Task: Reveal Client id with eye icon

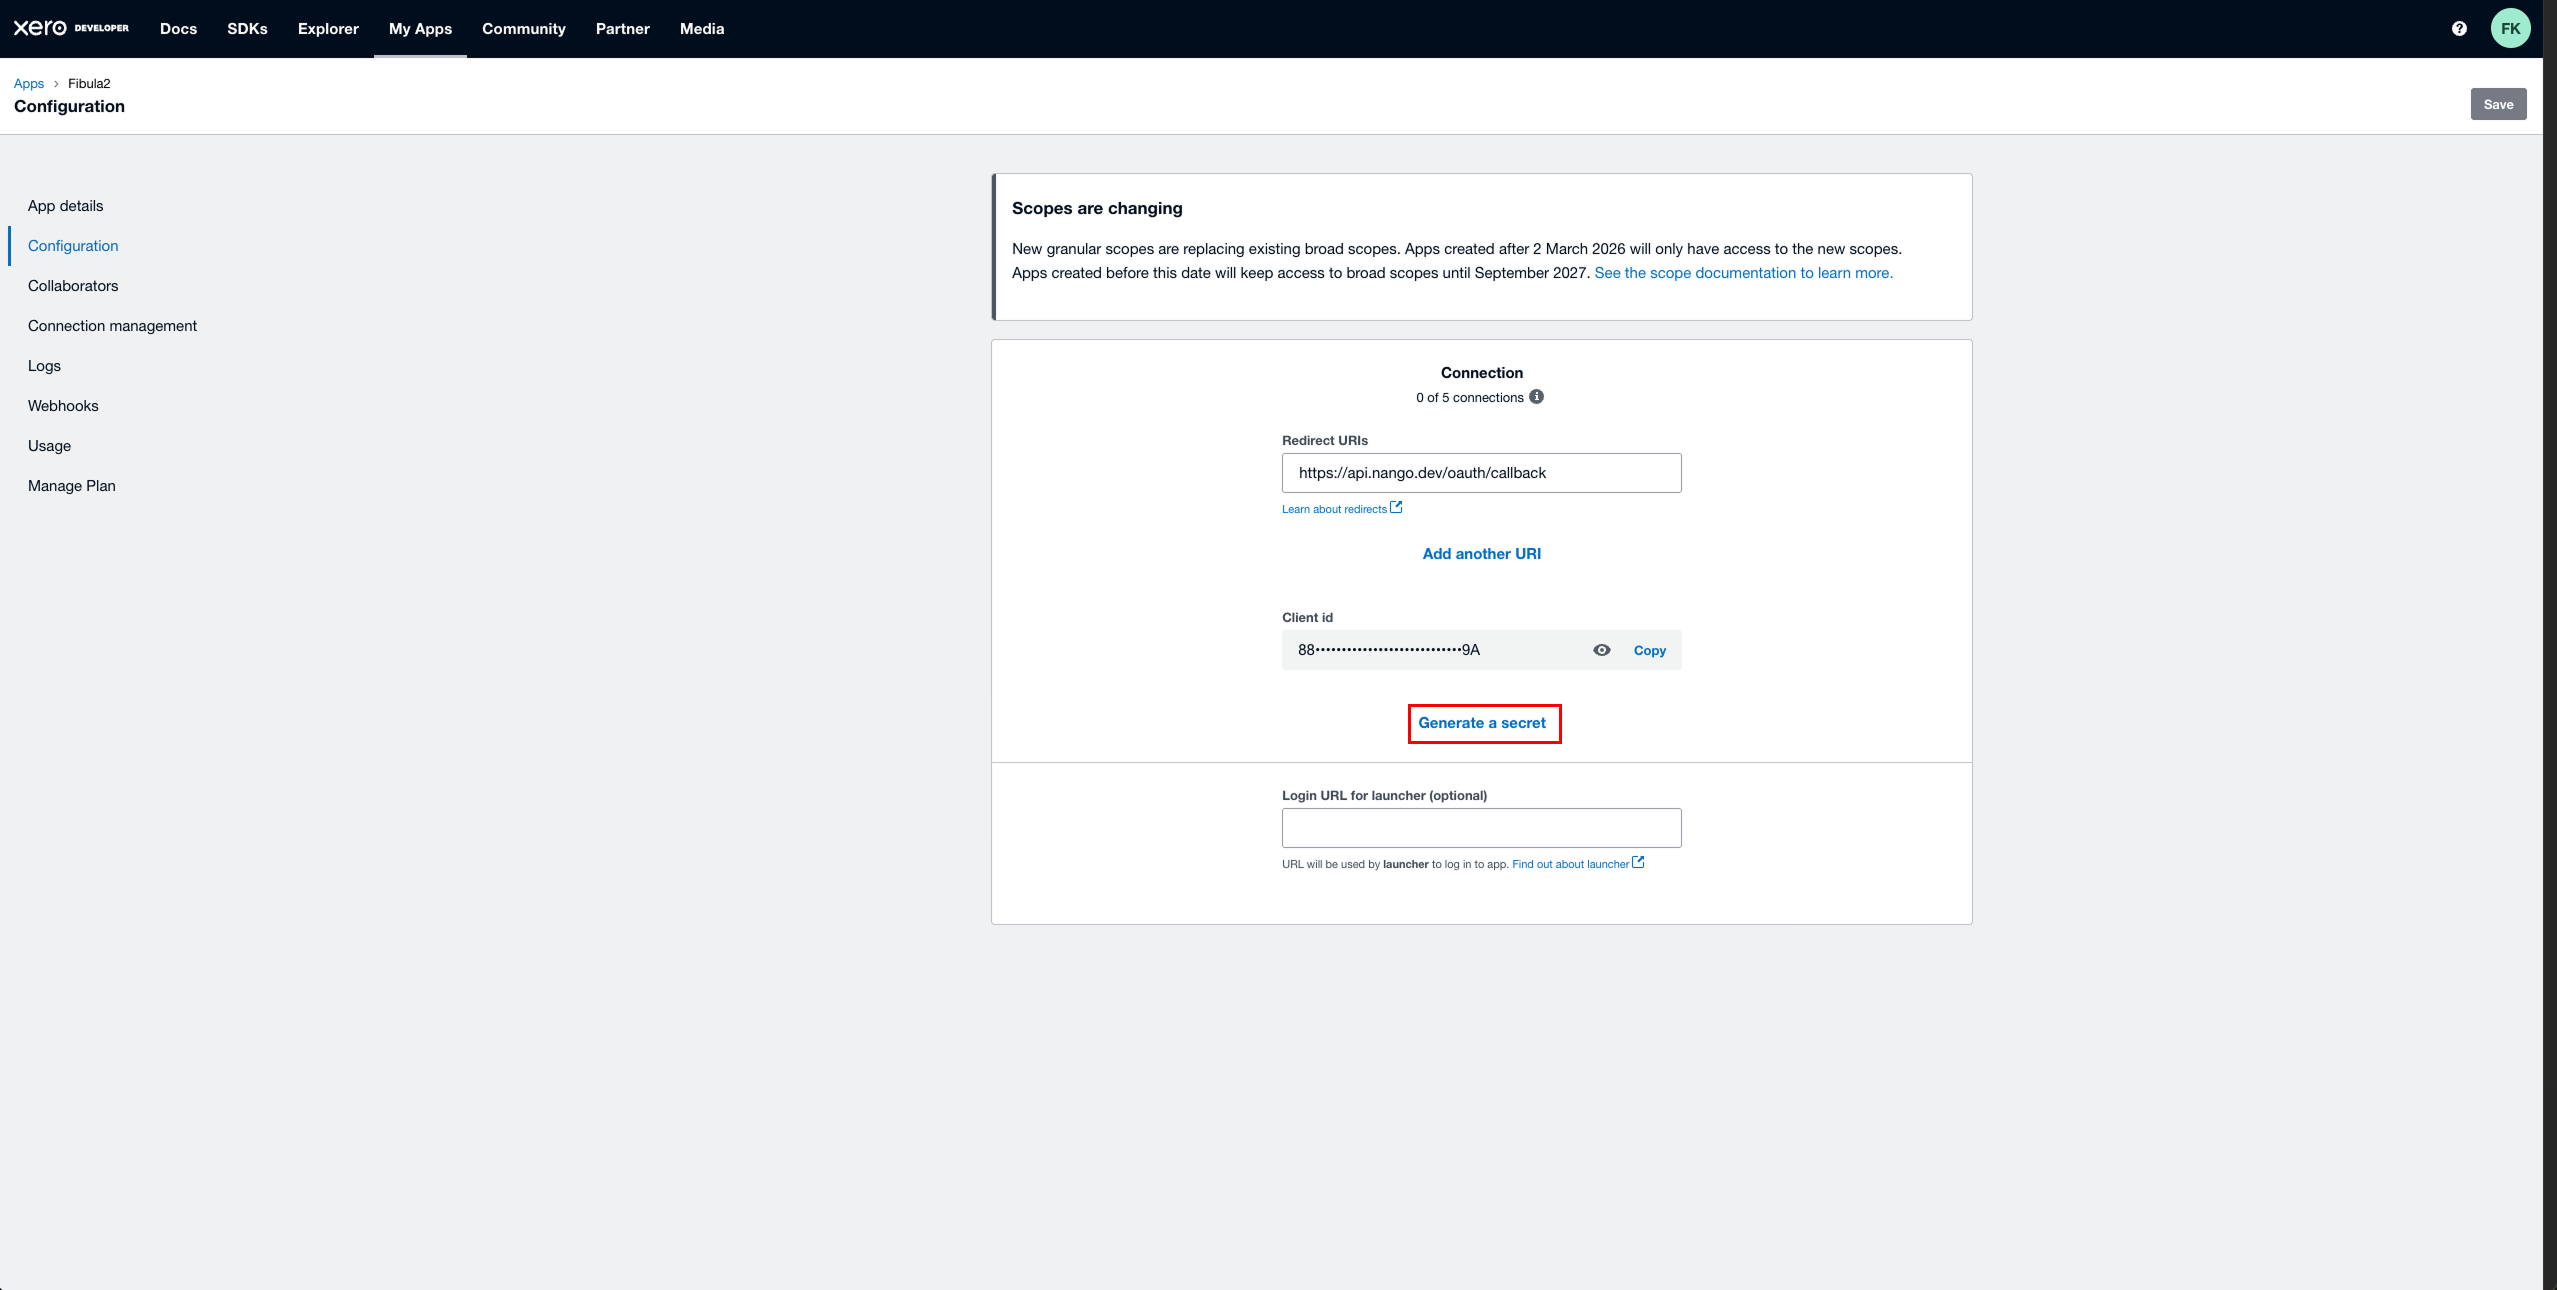Action: click(1601, 650)
